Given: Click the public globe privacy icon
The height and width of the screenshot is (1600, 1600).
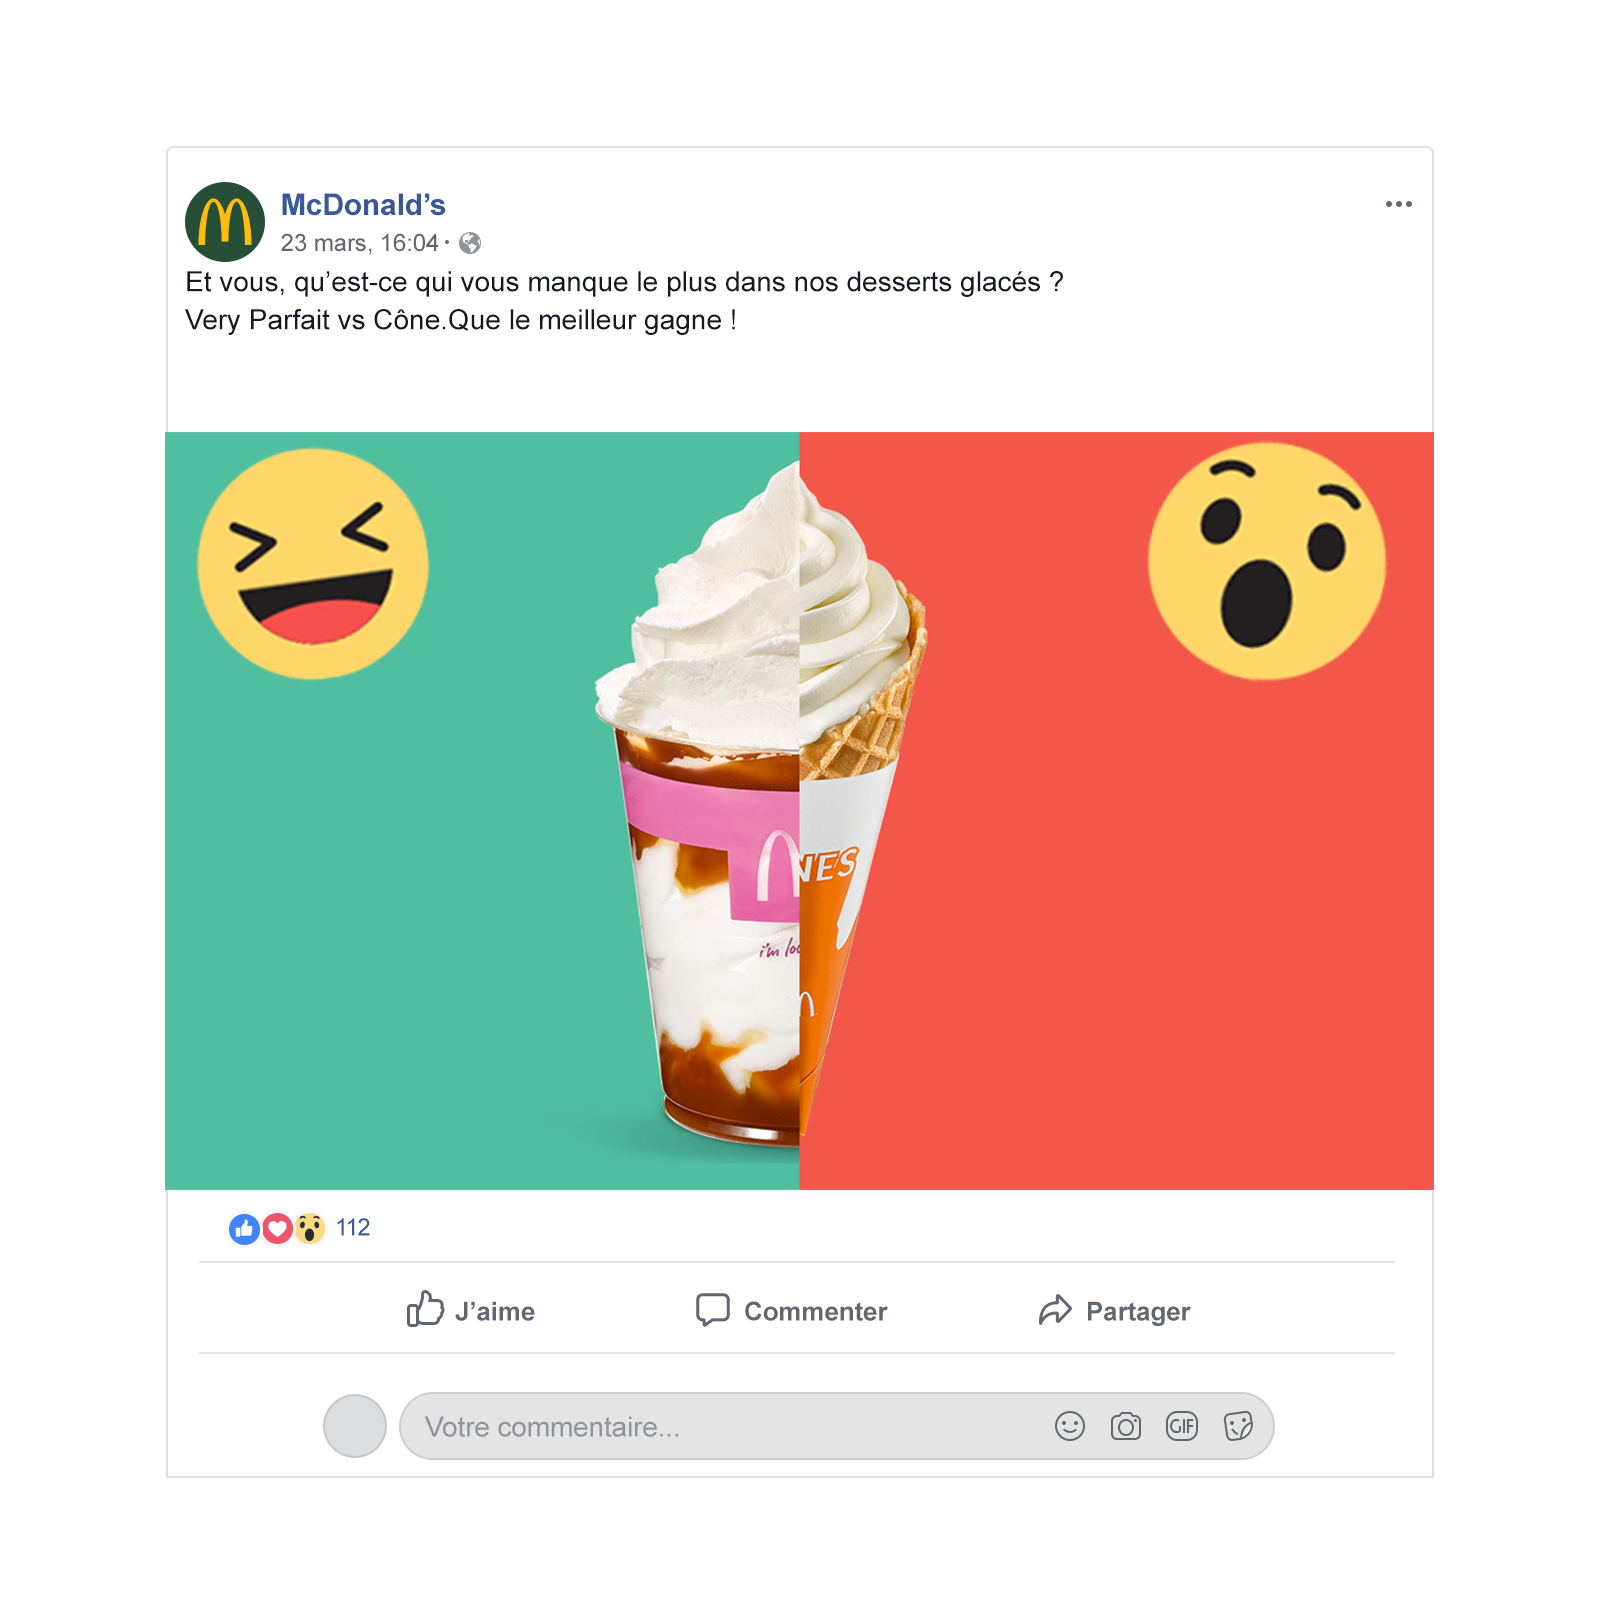Looking at the screenshot, I should (470, 243).
